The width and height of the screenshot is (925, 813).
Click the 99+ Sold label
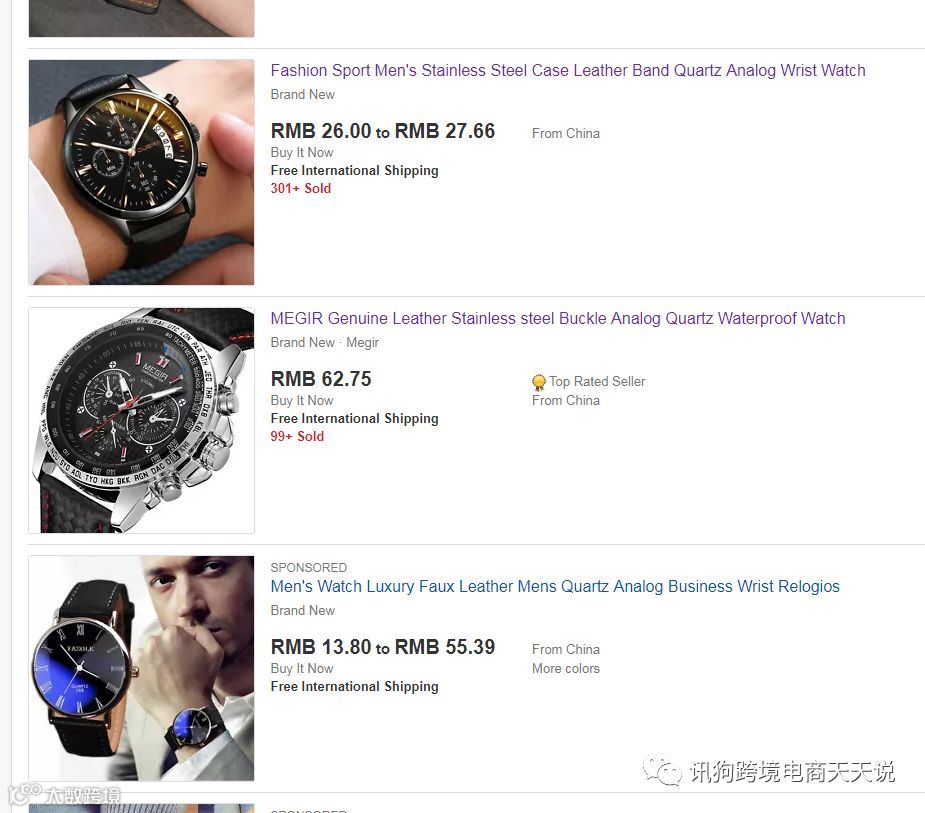297,436
